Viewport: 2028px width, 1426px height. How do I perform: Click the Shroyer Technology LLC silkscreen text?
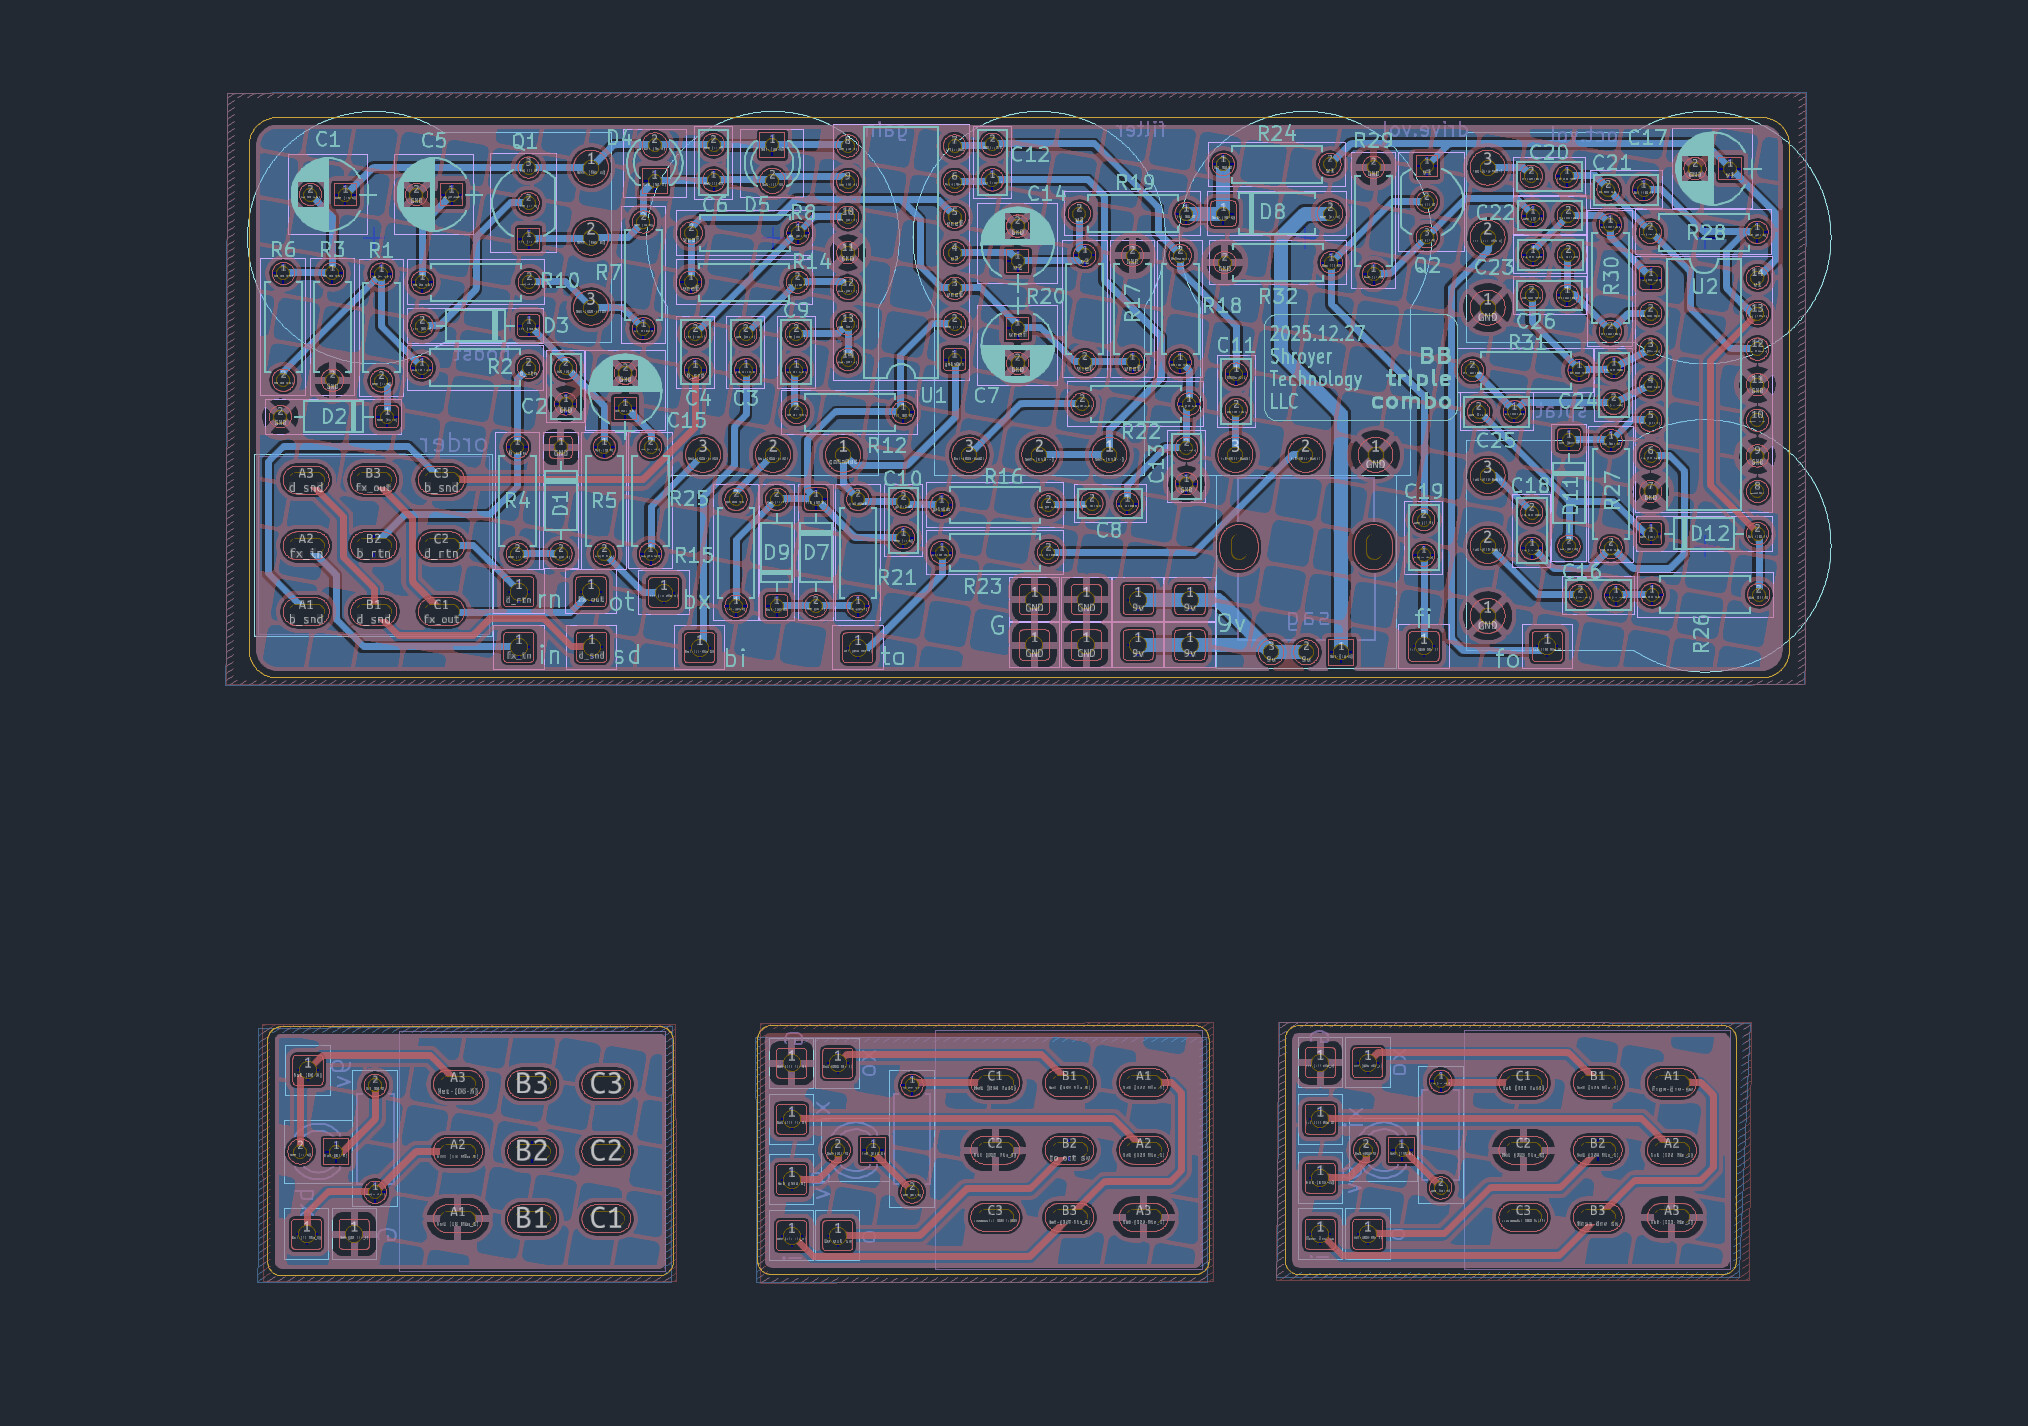point(1315,379)
